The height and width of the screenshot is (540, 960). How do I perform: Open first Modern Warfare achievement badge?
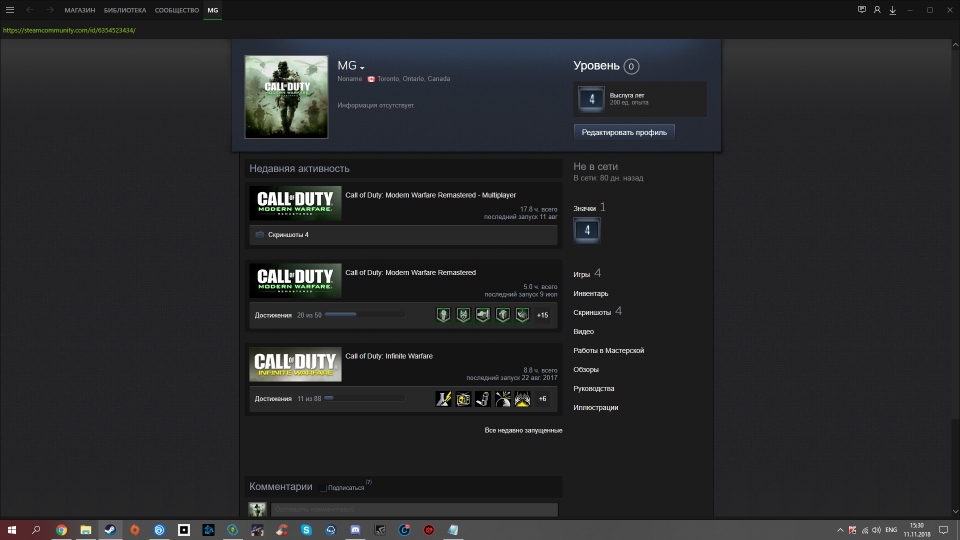pos(443,315)
